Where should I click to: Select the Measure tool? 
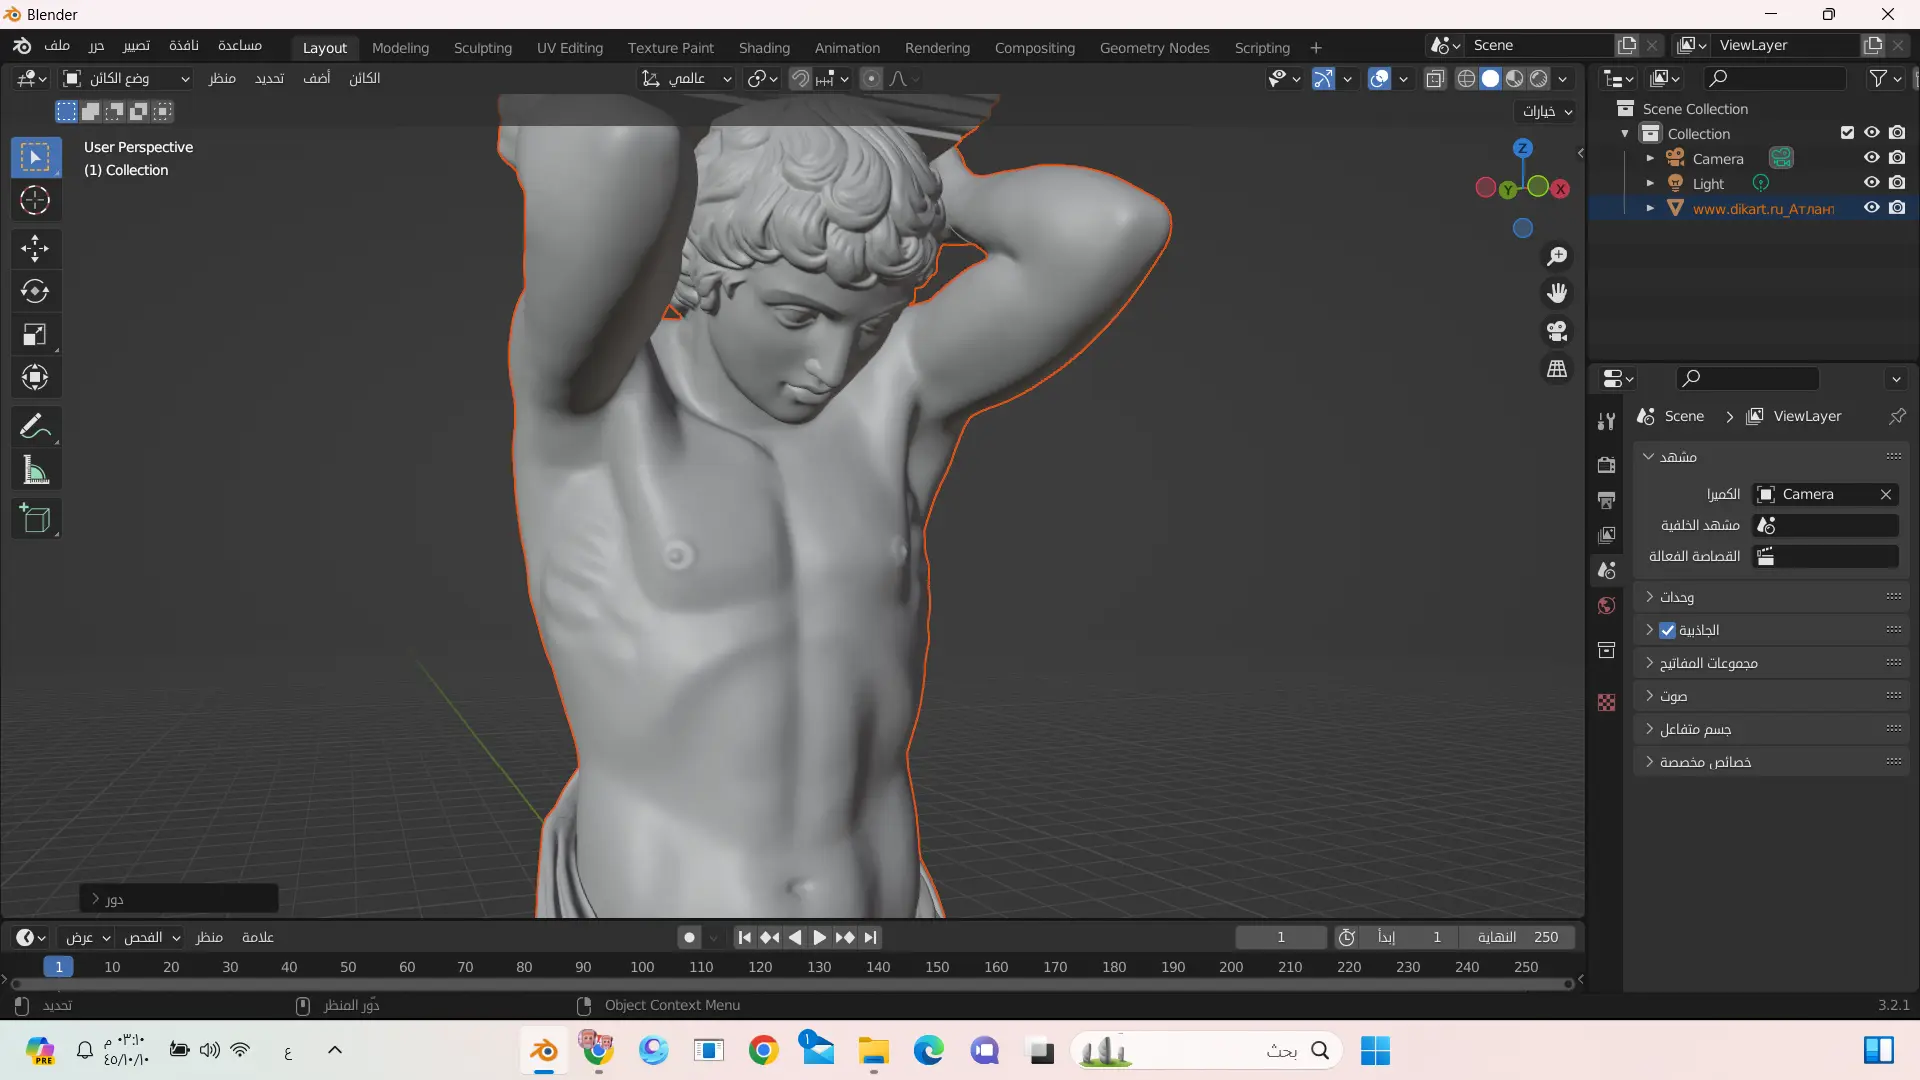coord(35,470)
